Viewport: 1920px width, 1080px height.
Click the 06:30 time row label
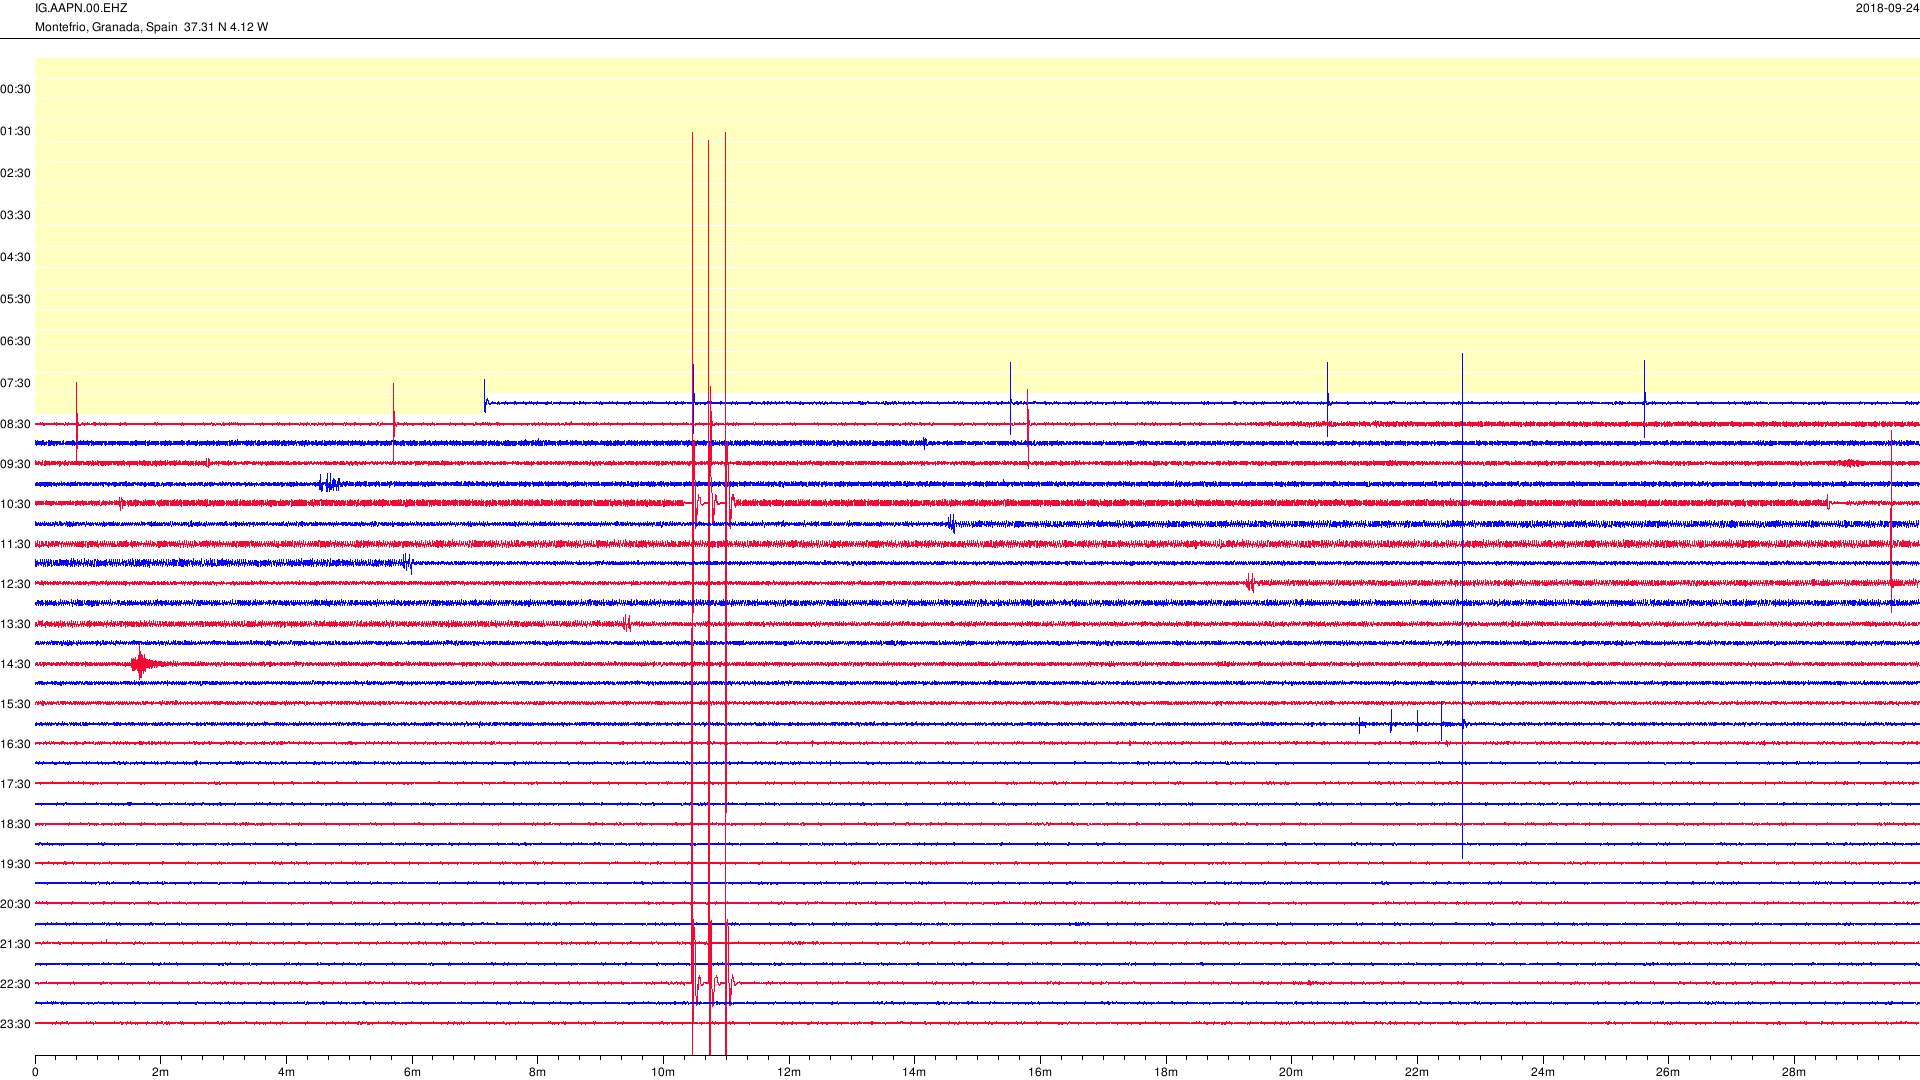pos(15,341)
